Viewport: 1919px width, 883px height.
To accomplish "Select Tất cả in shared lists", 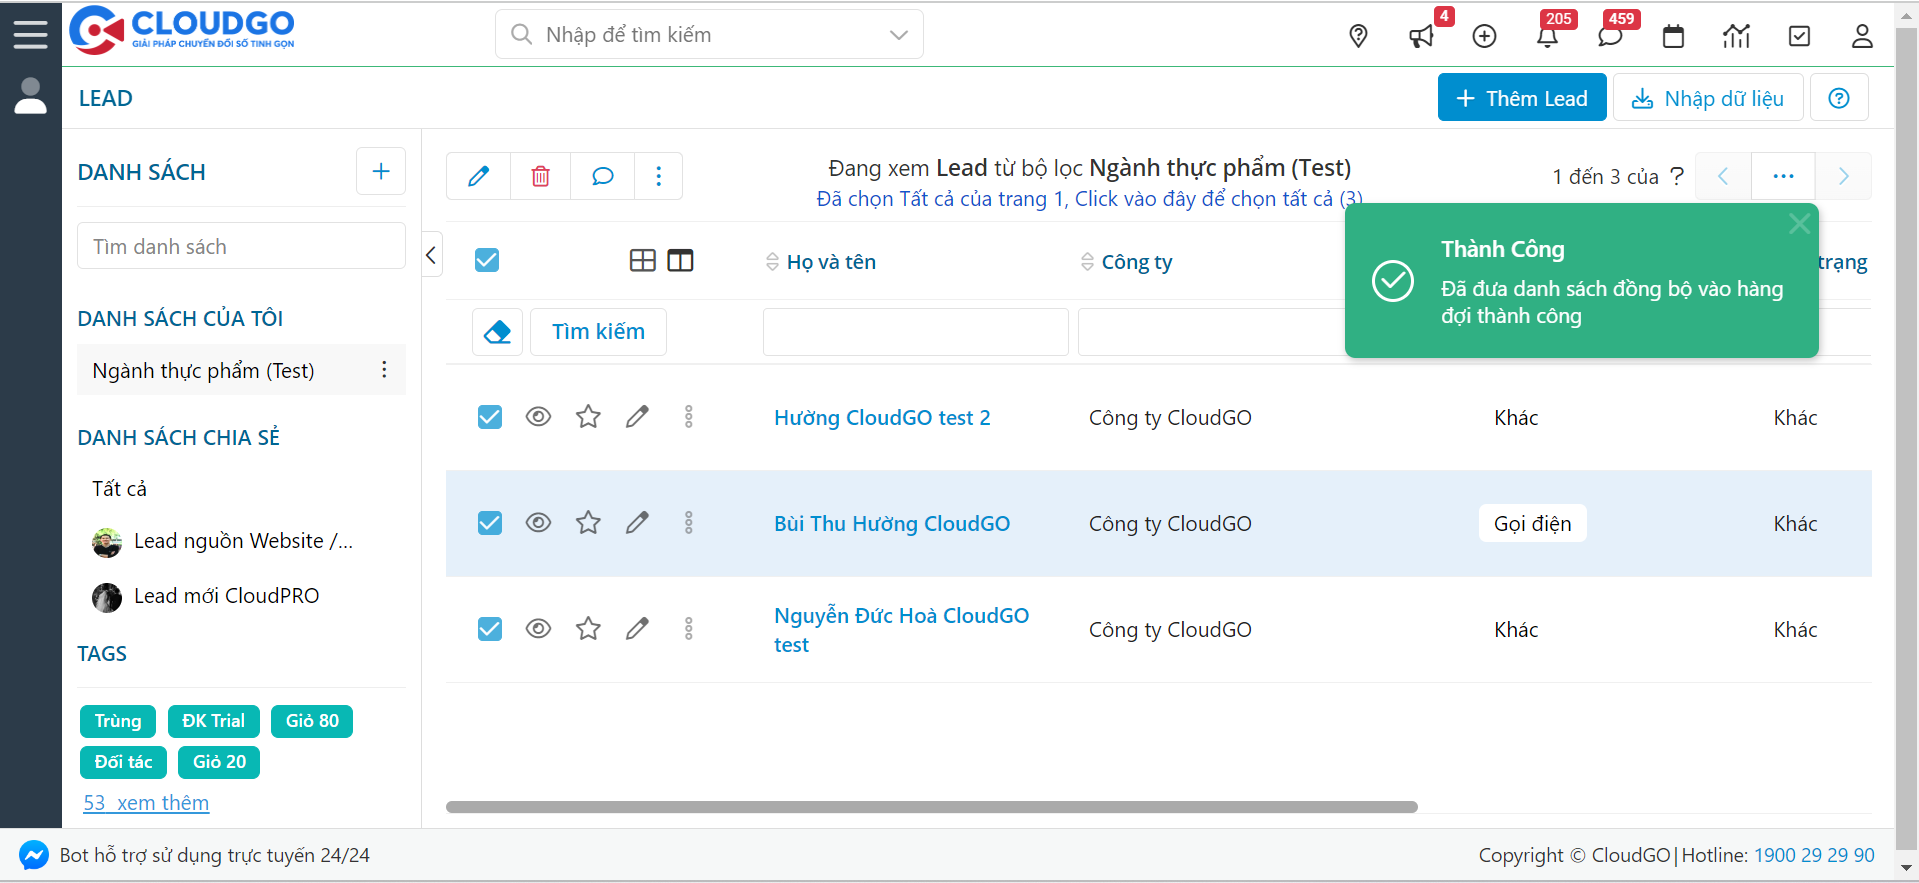I will 119,489.
